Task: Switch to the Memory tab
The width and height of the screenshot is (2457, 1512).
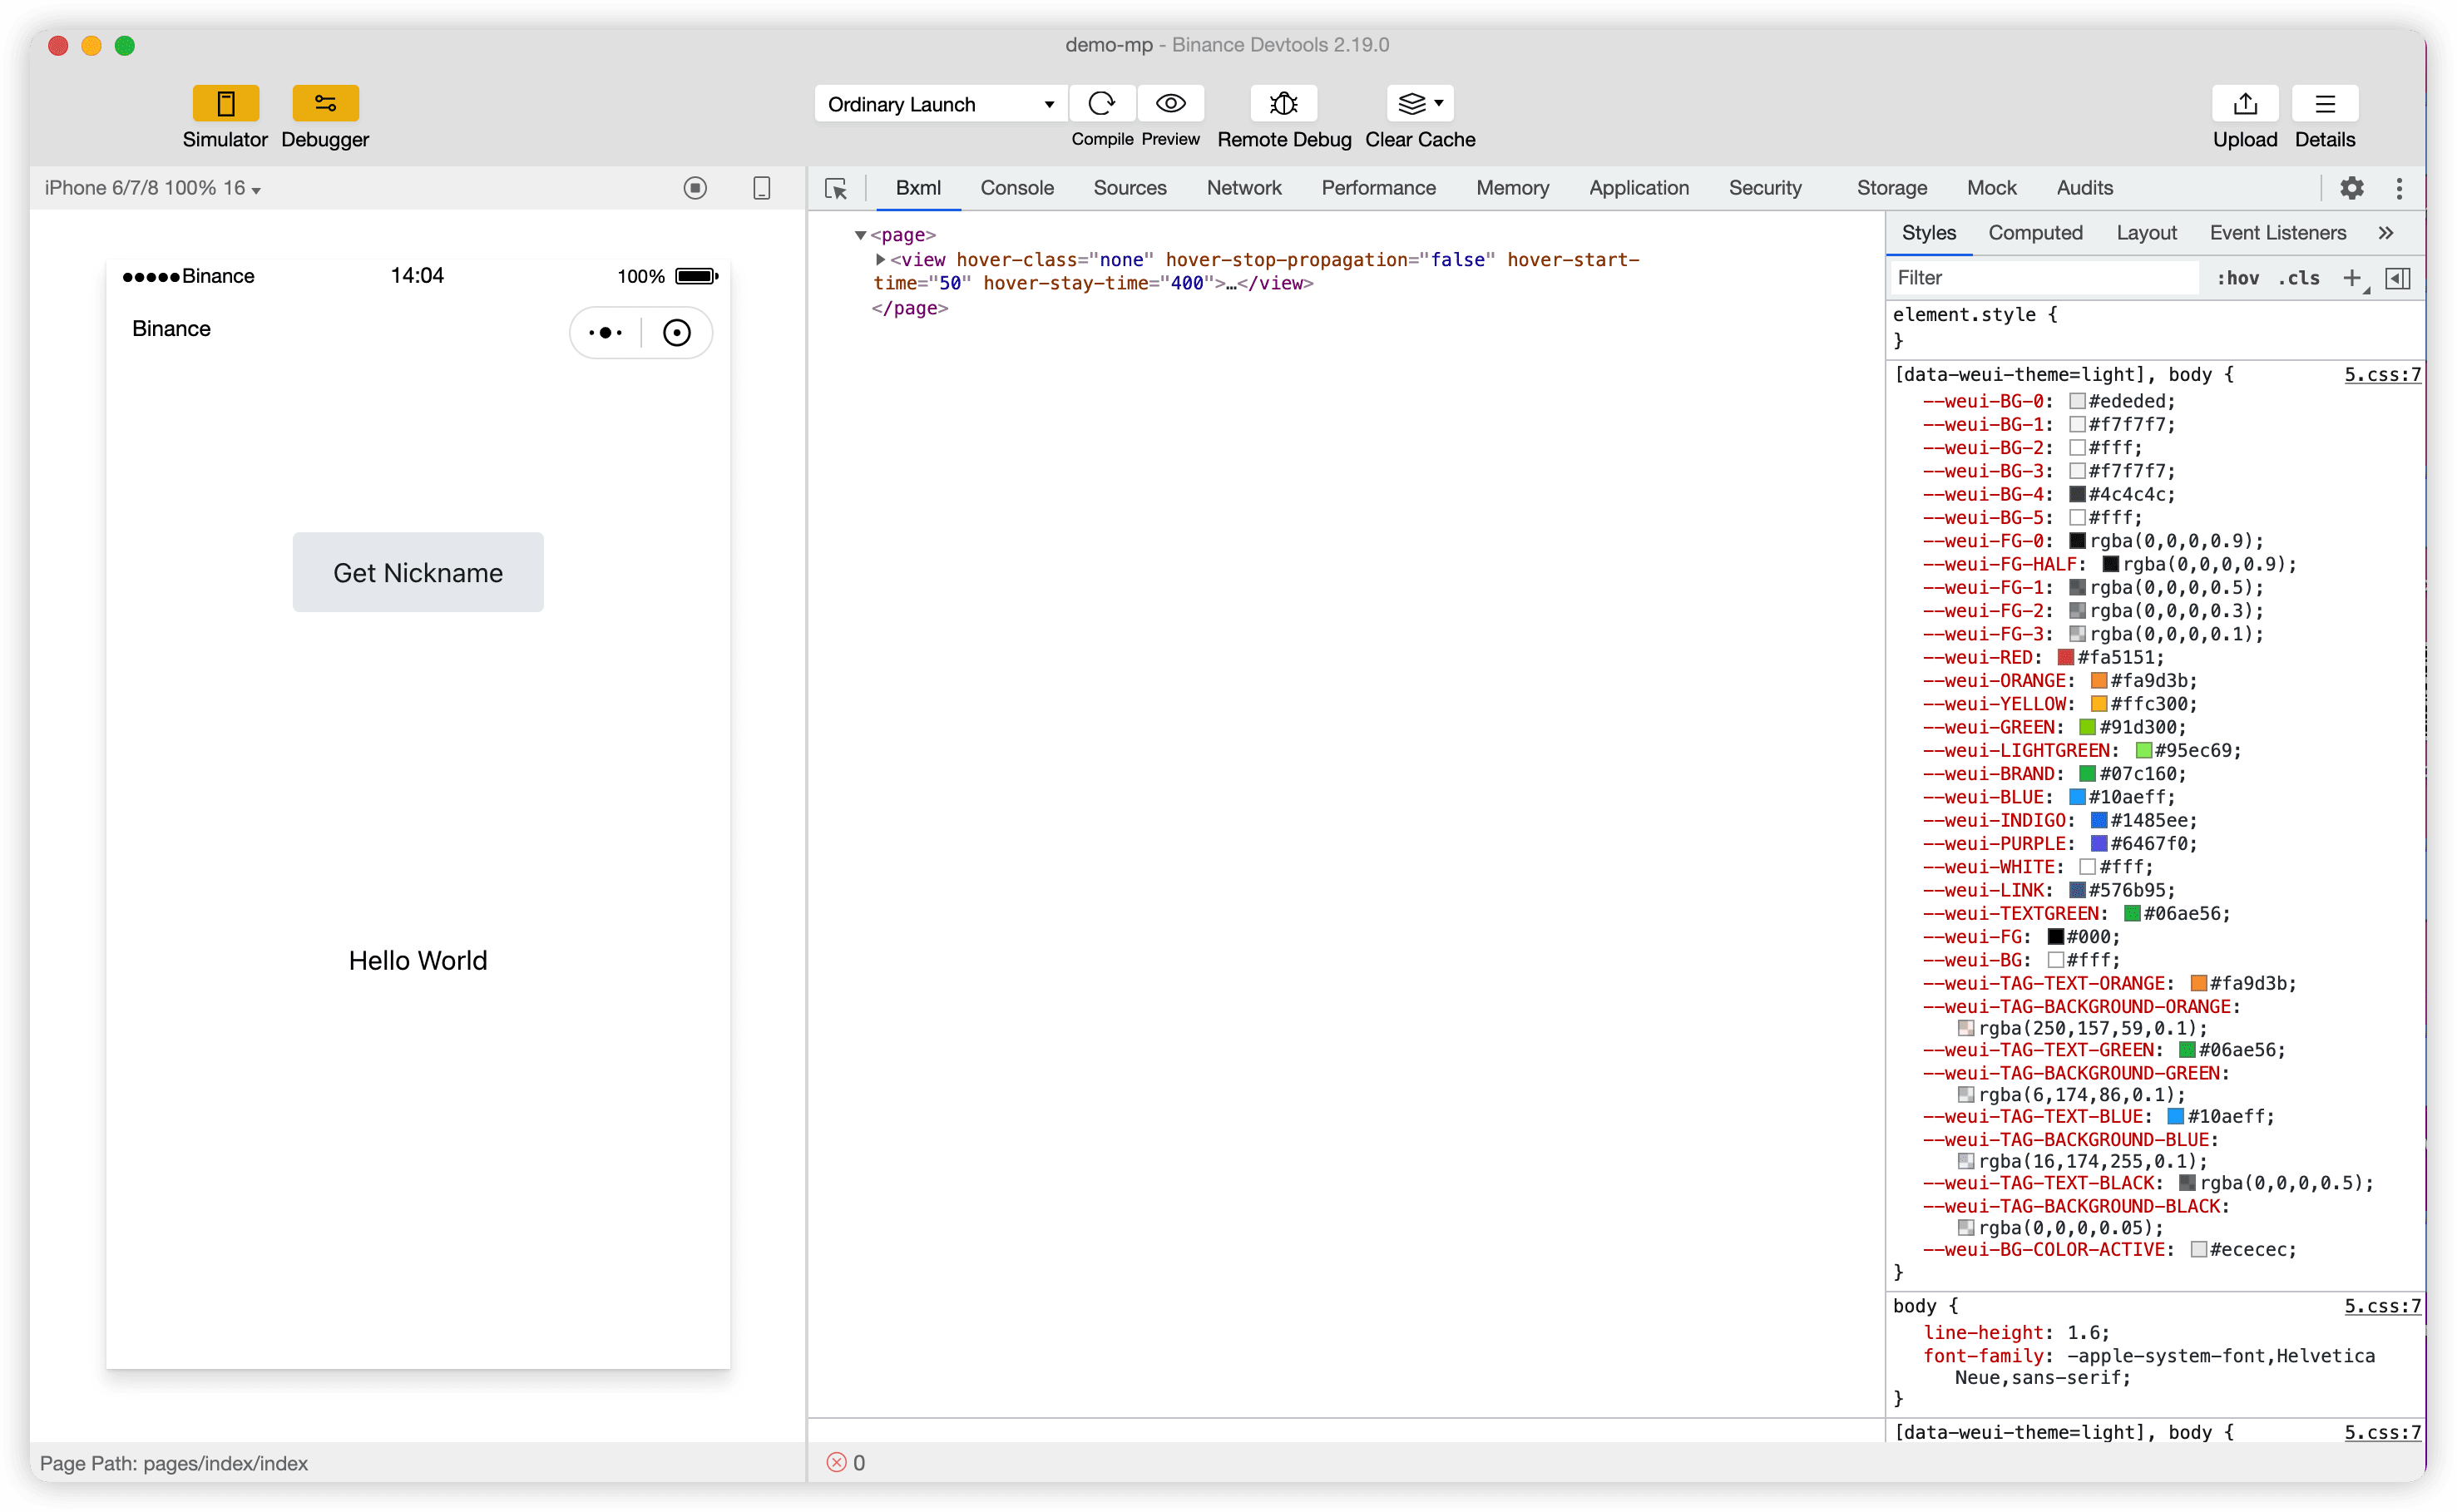Action: [x=1512, y=188]
